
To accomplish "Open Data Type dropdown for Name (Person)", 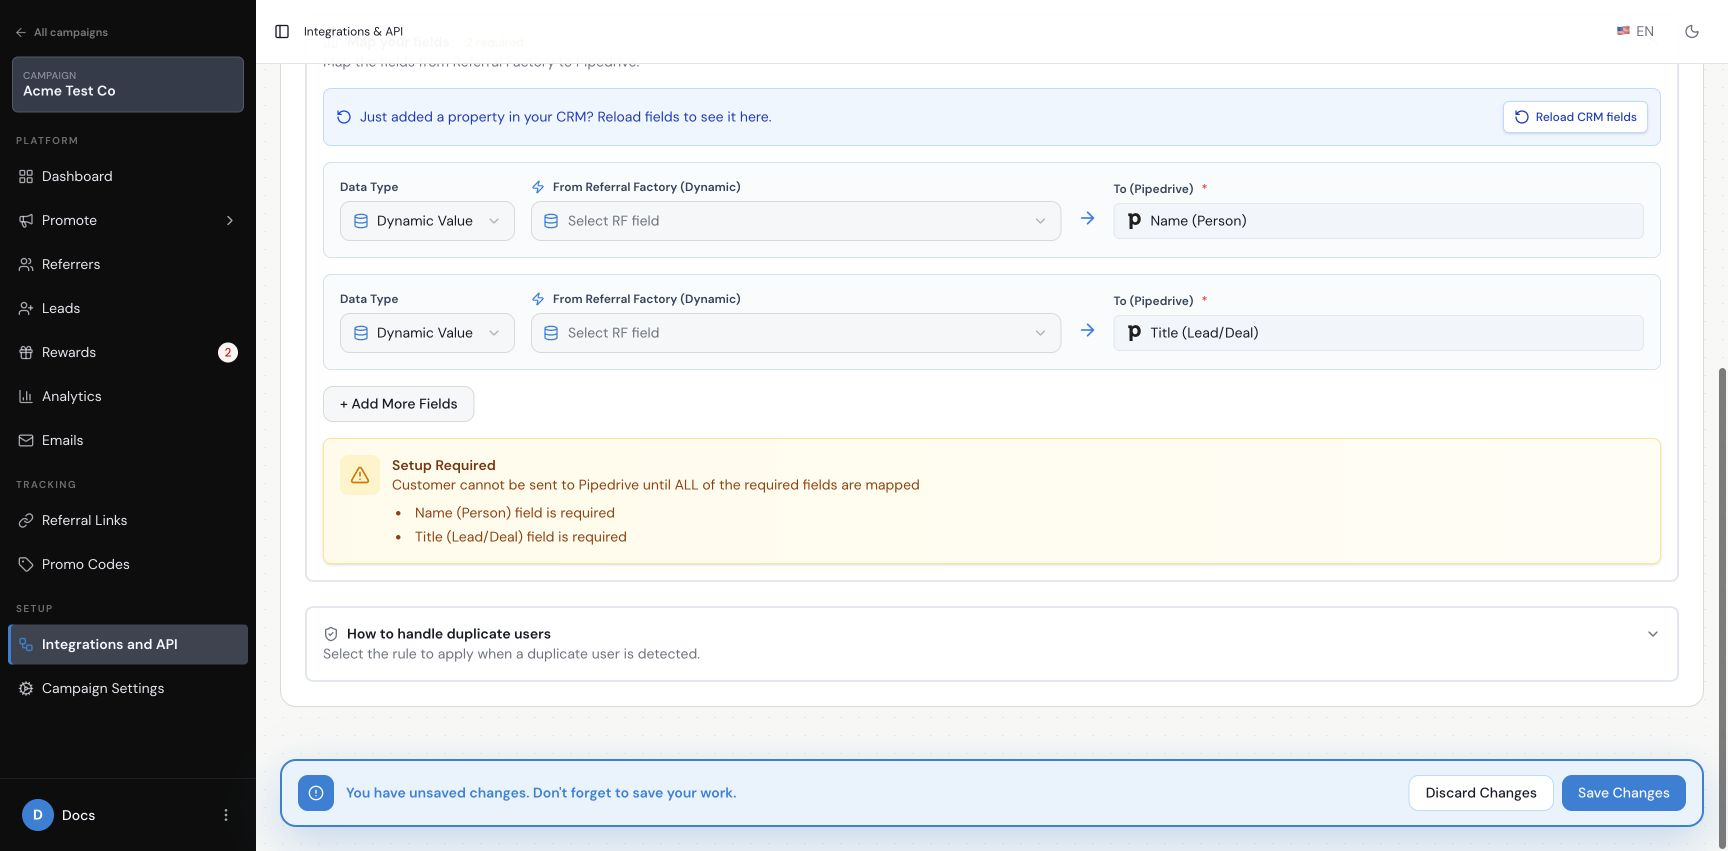I will coord(427,221).
